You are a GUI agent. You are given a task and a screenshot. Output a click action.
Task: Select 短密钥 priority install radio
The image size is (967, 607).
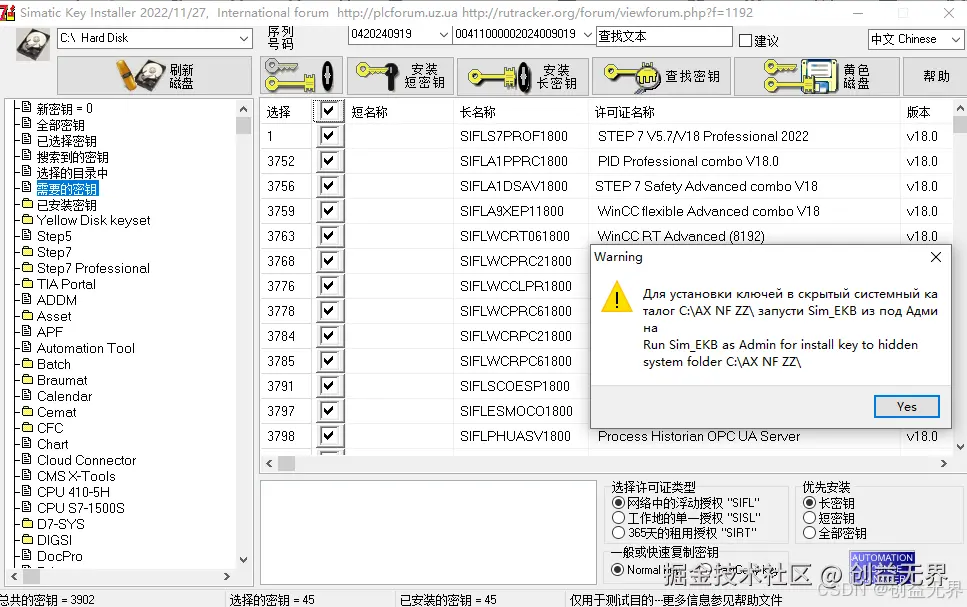(x=810, y=518)
